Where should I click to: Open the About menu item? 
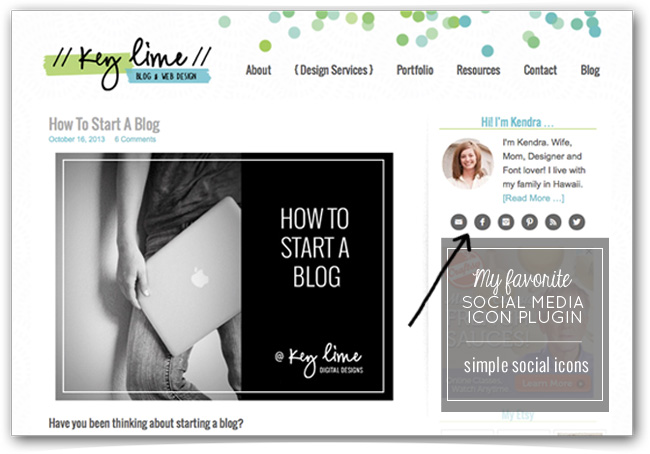coord(258,70)
